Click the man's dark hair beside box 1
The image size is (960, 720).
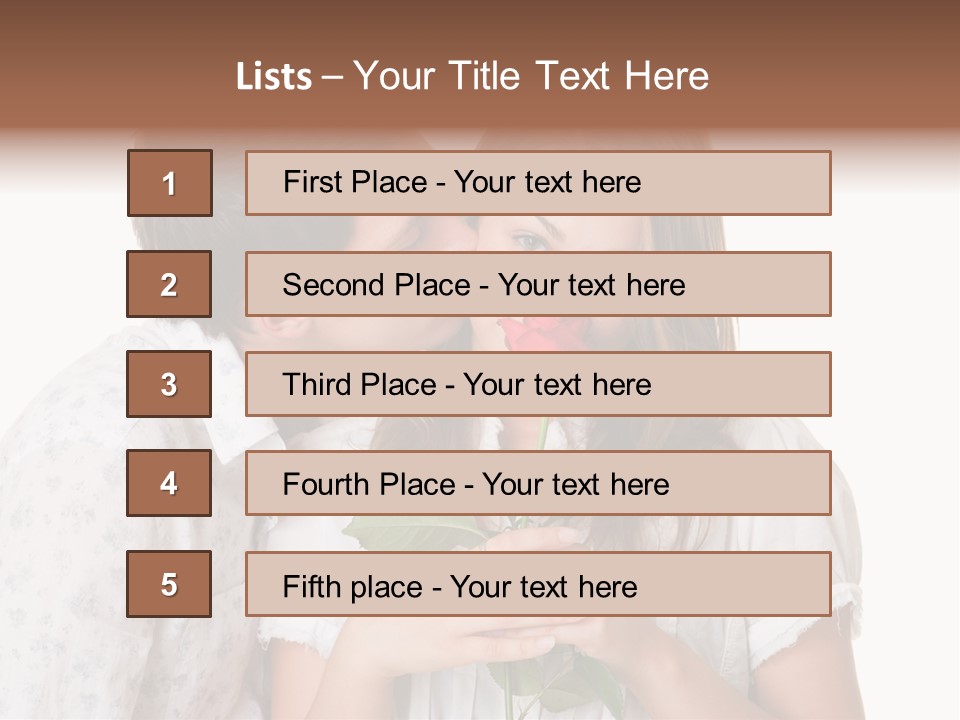[228, 227]
